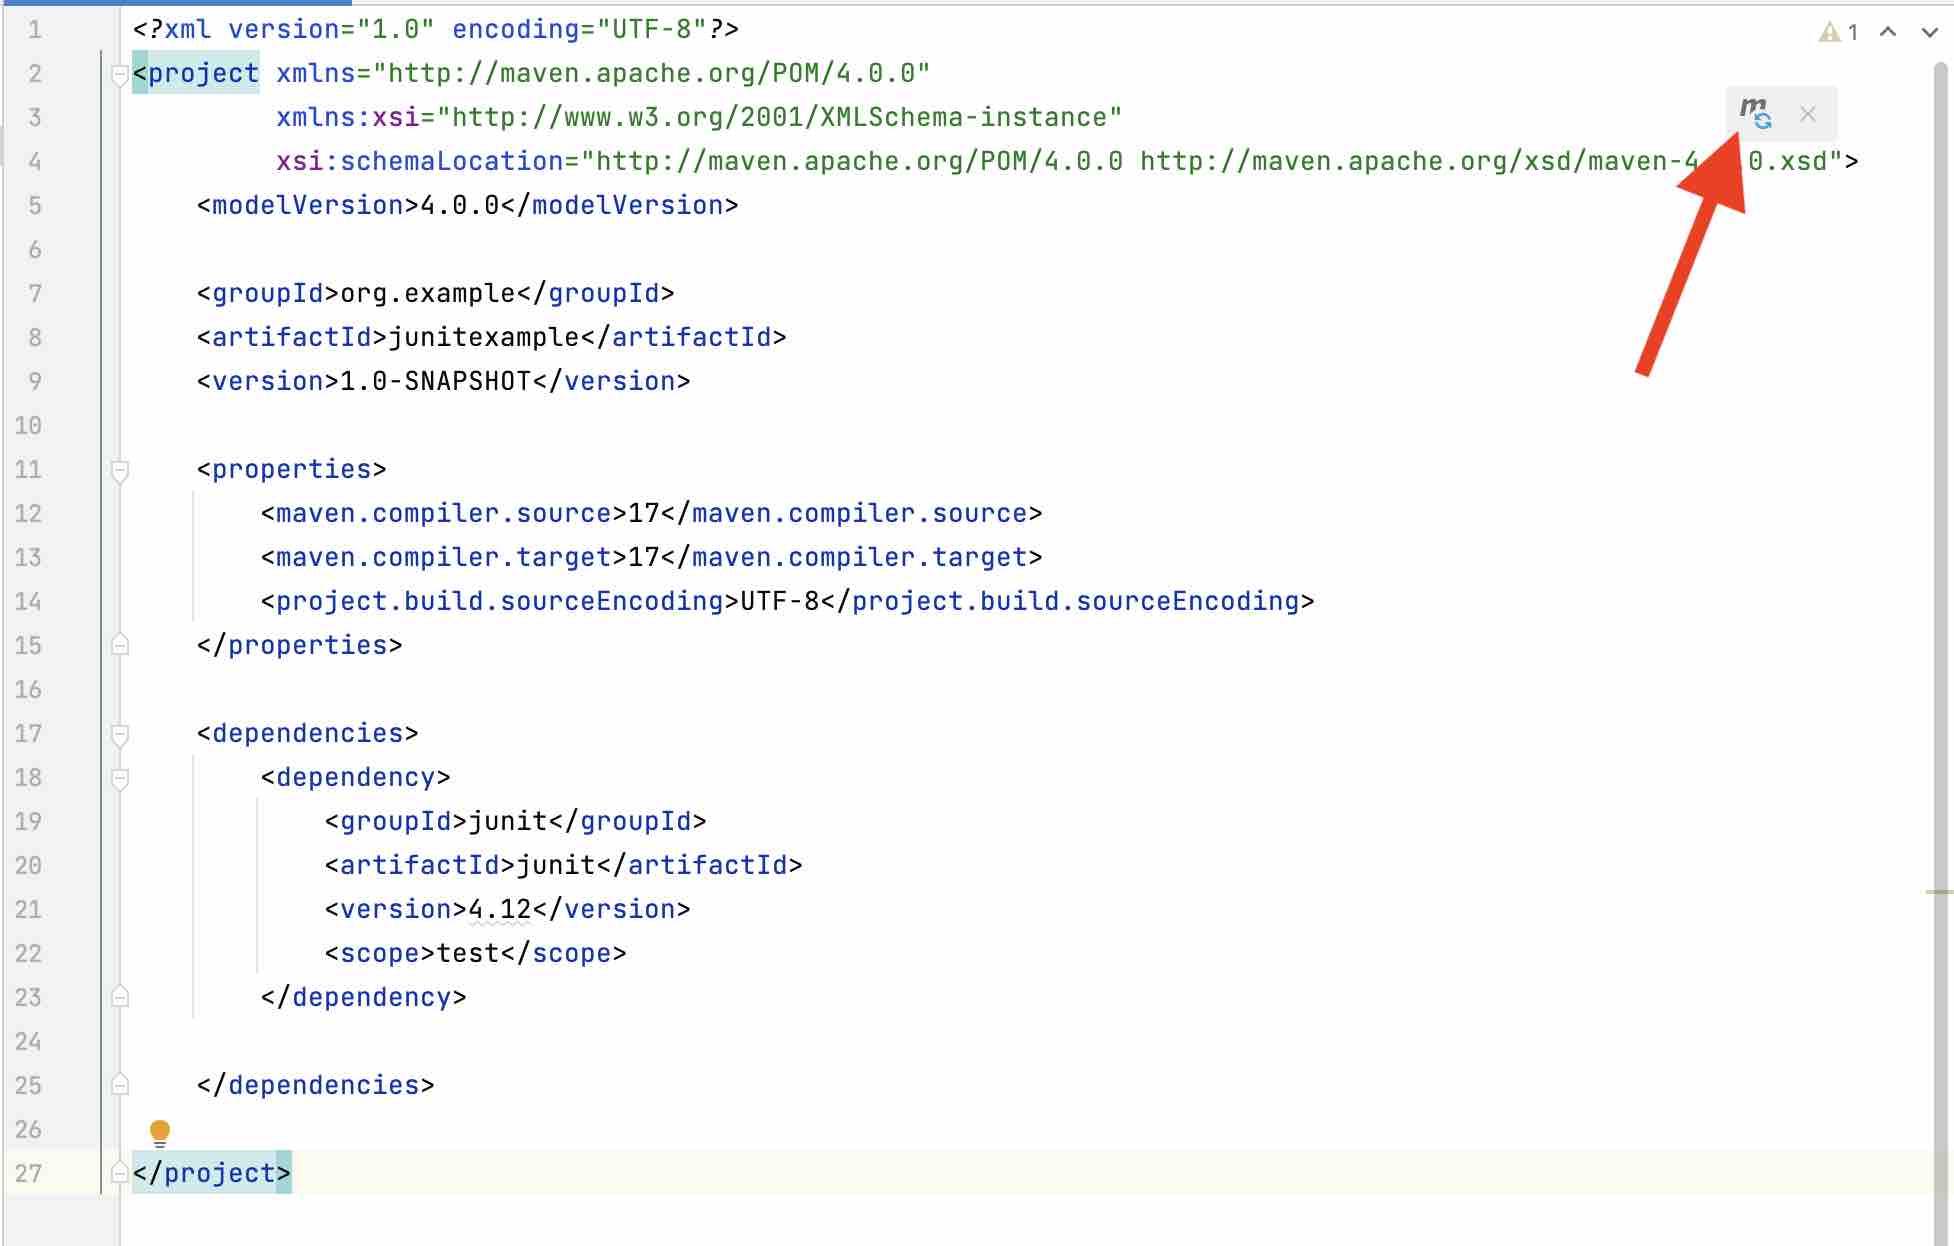Collapse the dependencies block fold marker
The height and width of the screenshot is (1246, 1954).
click(120, 733)
